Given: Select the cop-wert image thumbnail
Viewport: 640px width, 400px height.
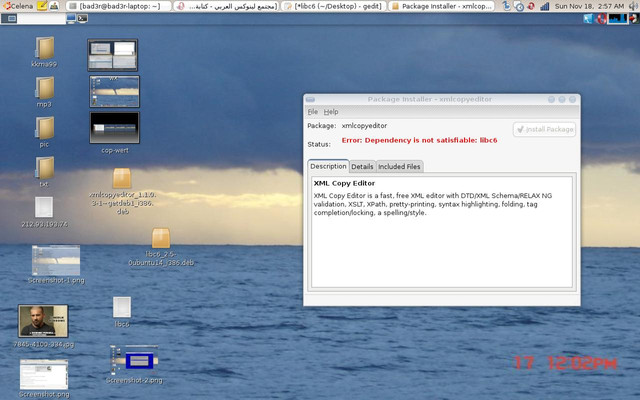Looking at the screenshot, I should pyautogui.click(x=115, y=132).
